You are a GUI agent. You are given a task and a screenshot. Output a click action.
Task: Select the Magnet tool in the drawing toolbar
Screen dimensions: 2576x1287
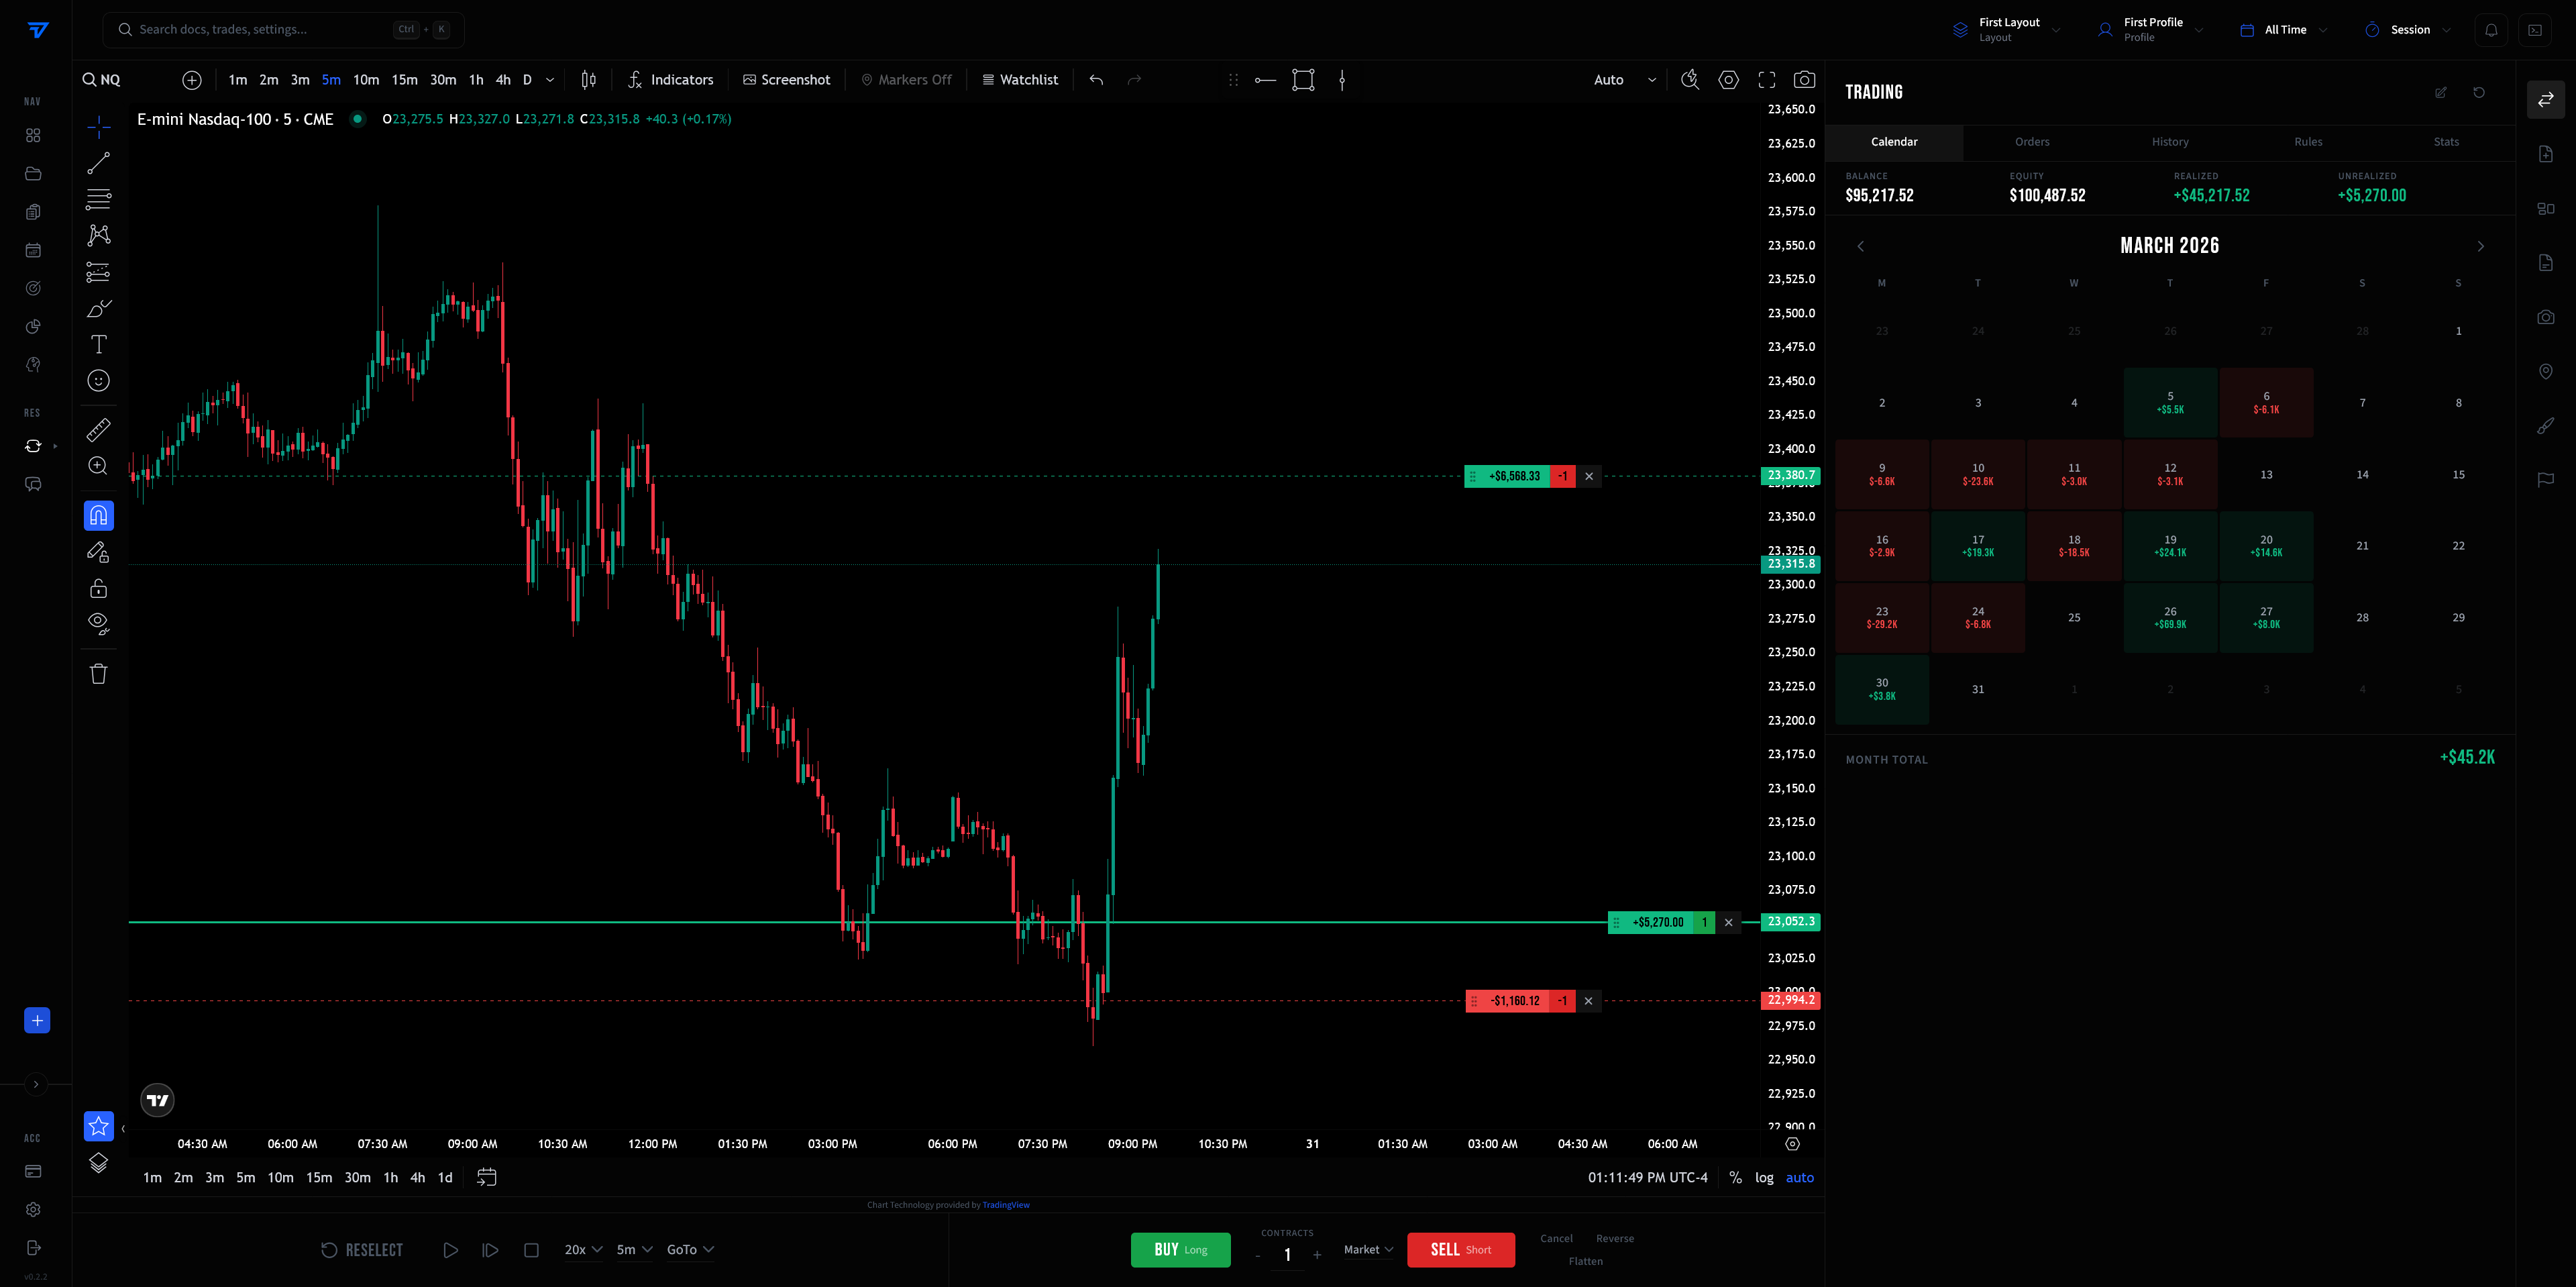click(98, 515)
